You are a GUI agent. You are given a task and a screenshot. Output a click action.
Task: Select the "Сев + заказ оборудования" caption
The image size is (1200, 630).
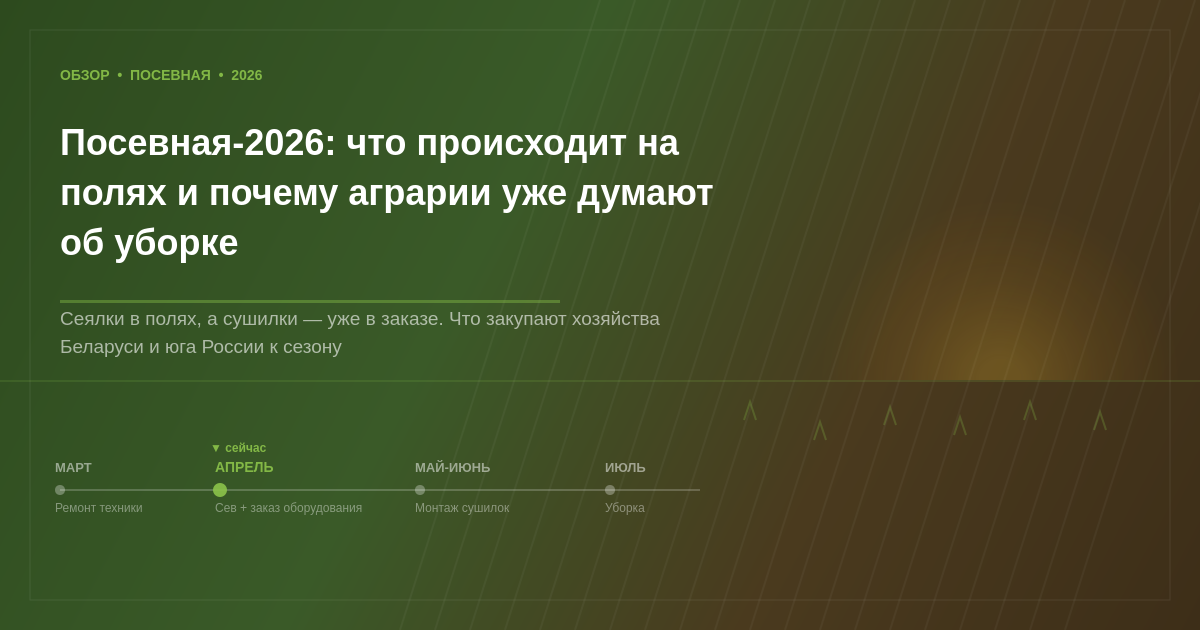pos(288,508)
